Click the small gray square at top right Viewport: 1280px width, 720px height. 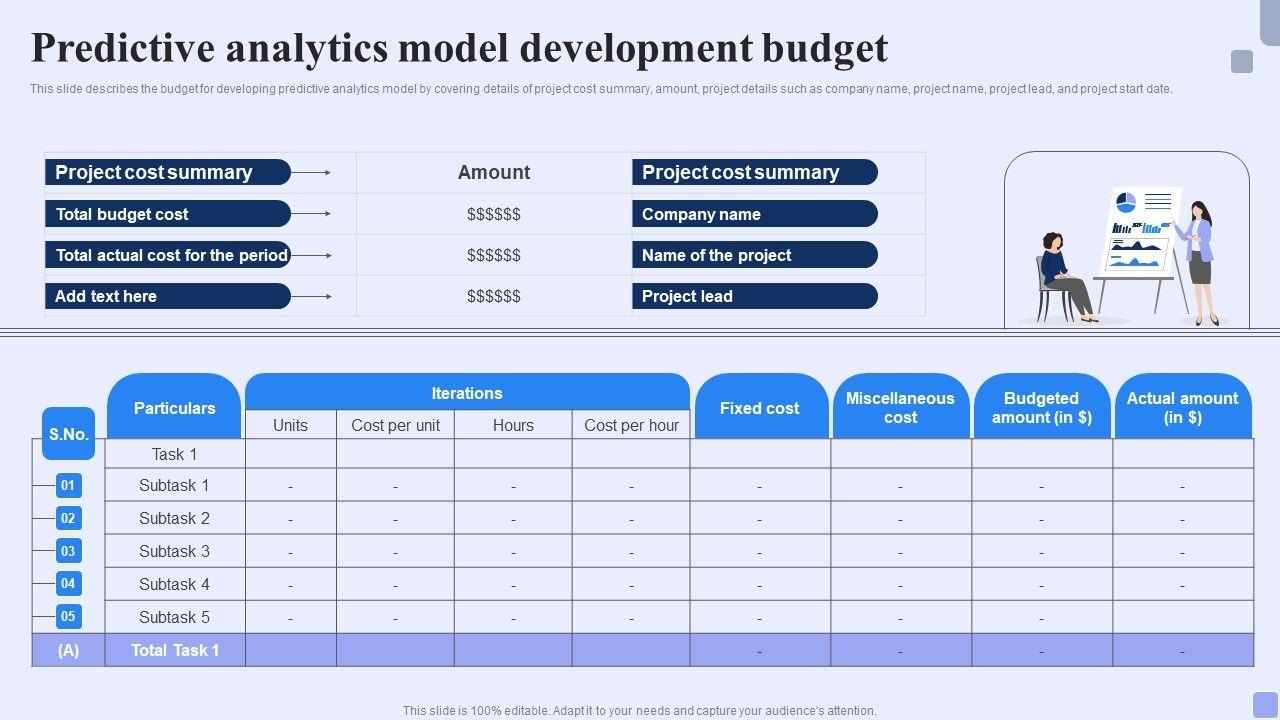(x=1241, y=62)
